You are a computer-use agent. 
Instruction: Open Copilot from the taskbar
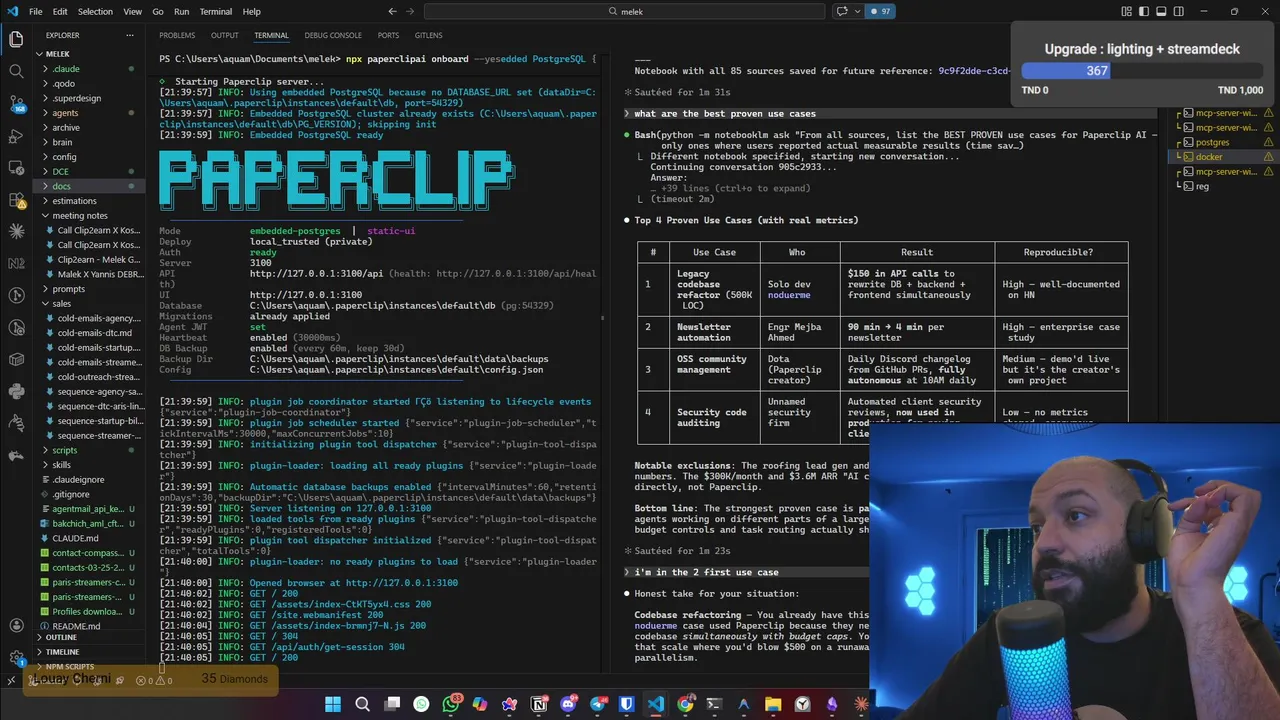480,704
